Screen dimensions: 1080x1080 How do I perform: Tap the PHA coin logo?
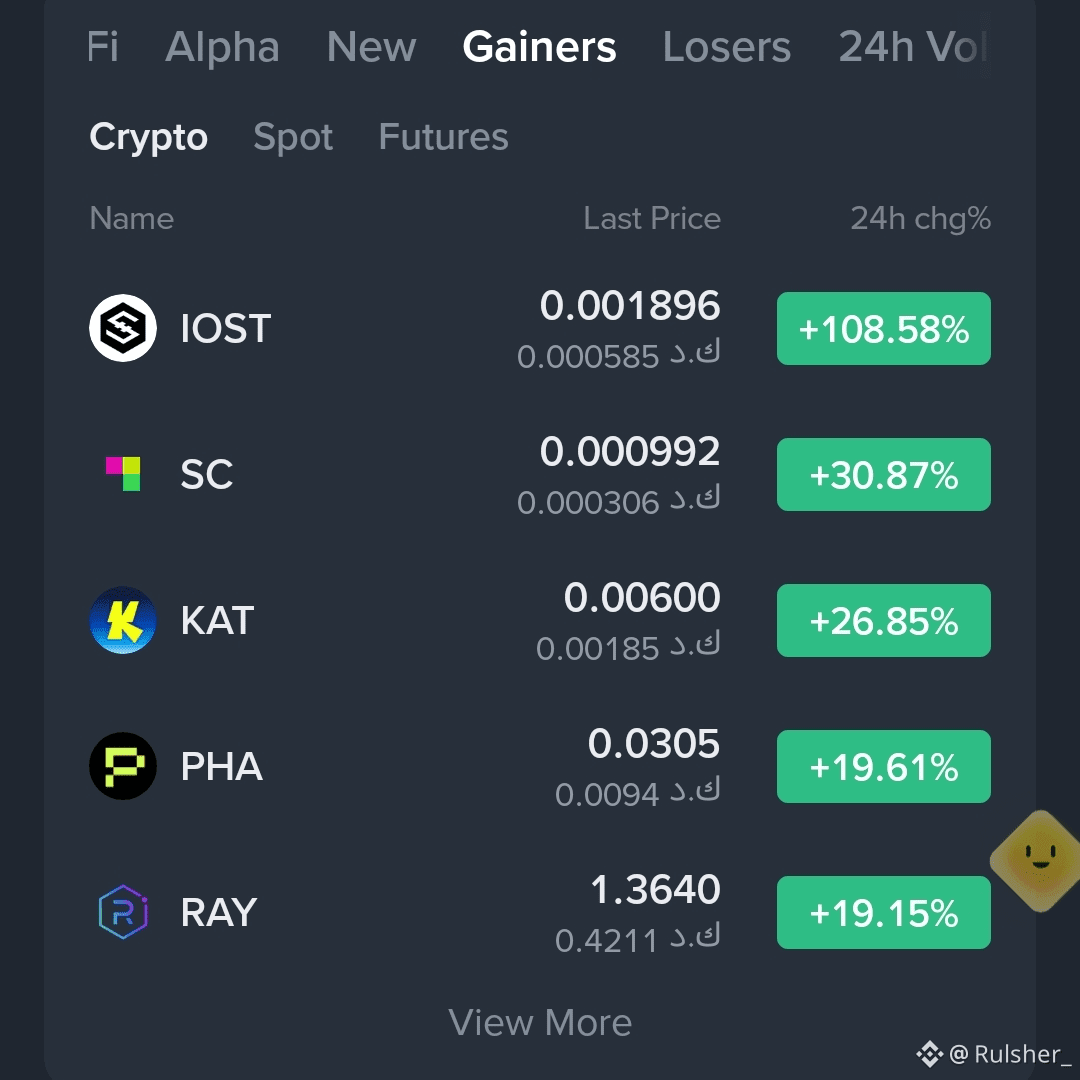tap(123, 766)
